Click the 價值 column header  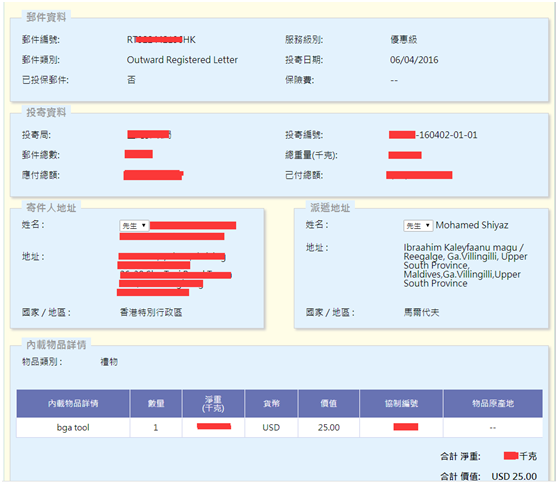click(x=329, y=403)
